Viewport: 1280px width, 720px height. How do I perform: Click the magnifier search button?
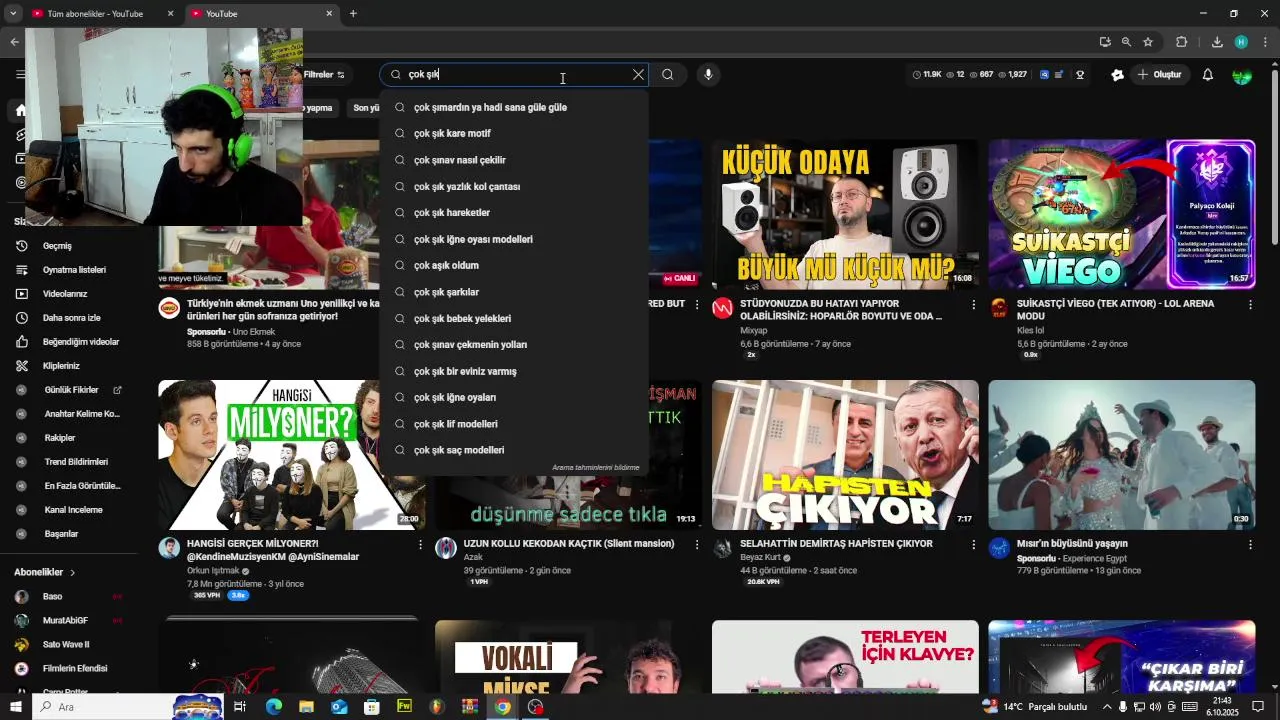click(x=668, y=75)
